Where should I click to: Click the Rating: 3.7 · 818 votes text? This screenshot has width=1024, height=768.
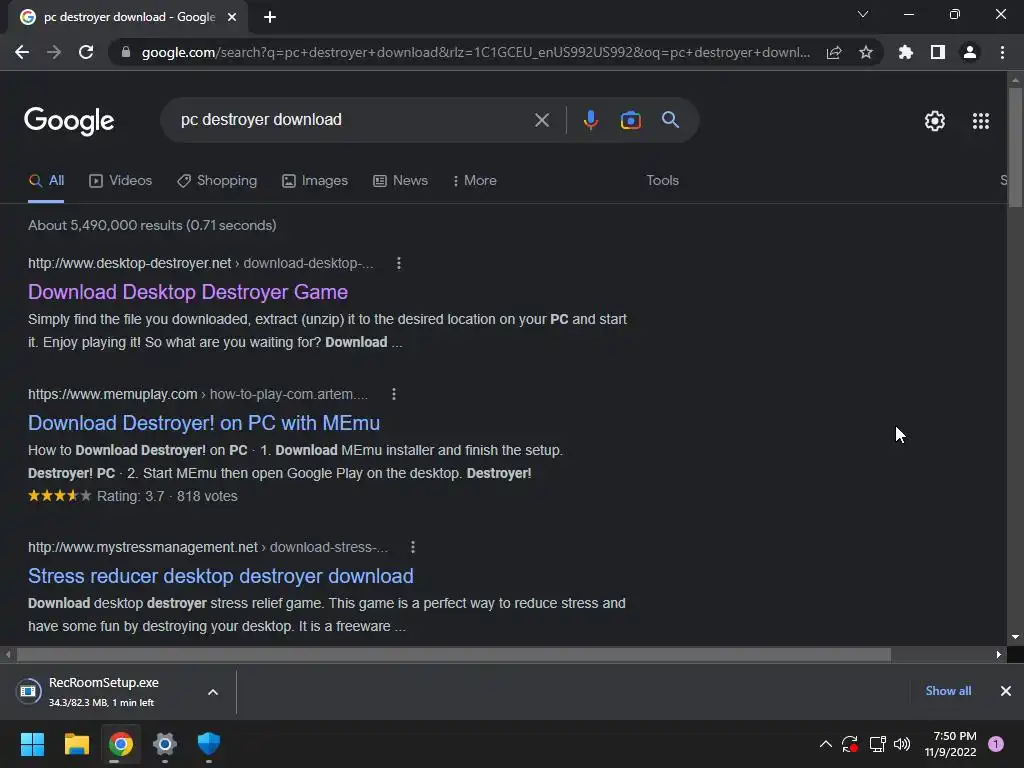pyautogui.click(x=167, y=496)
